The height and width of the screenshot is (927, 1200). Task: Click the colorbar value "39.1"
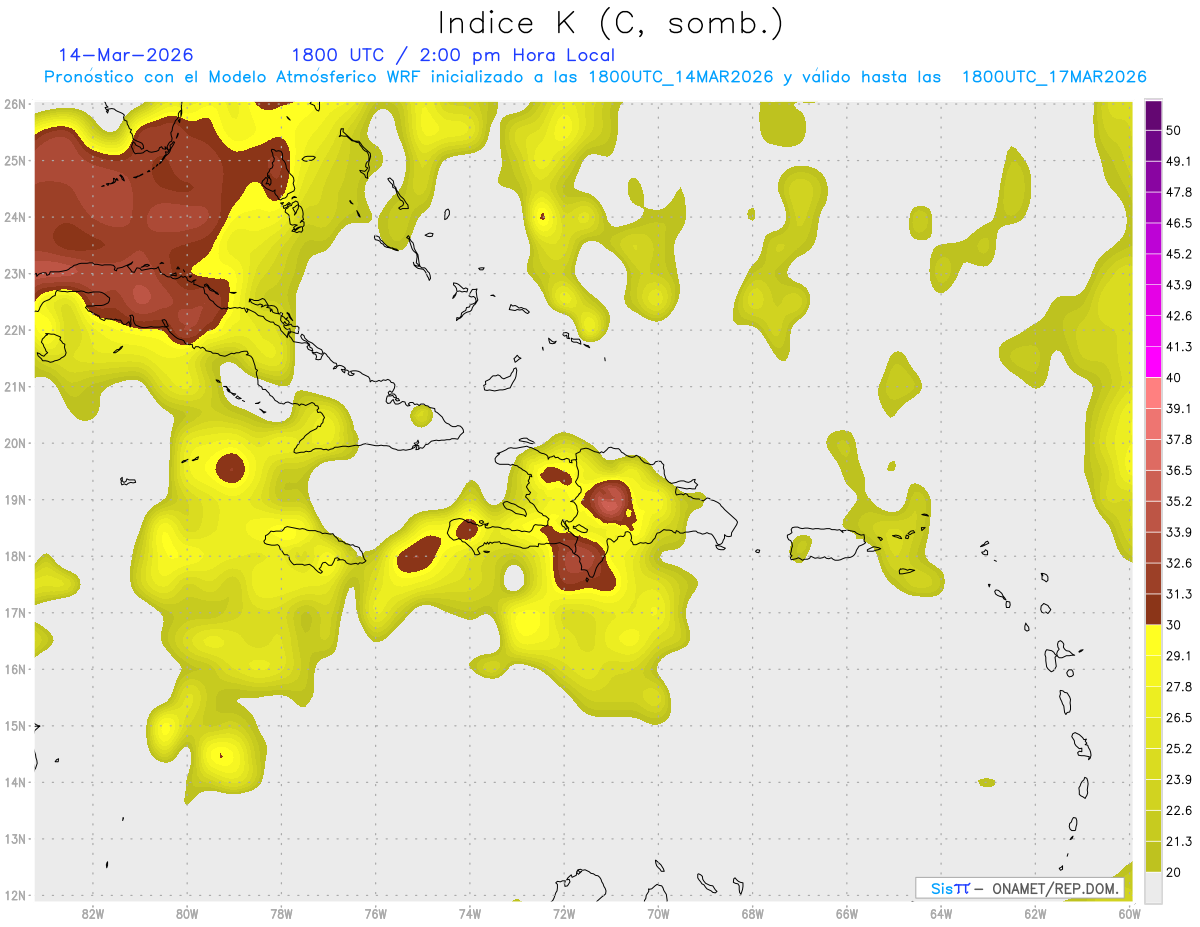[x=1178, y=408]
